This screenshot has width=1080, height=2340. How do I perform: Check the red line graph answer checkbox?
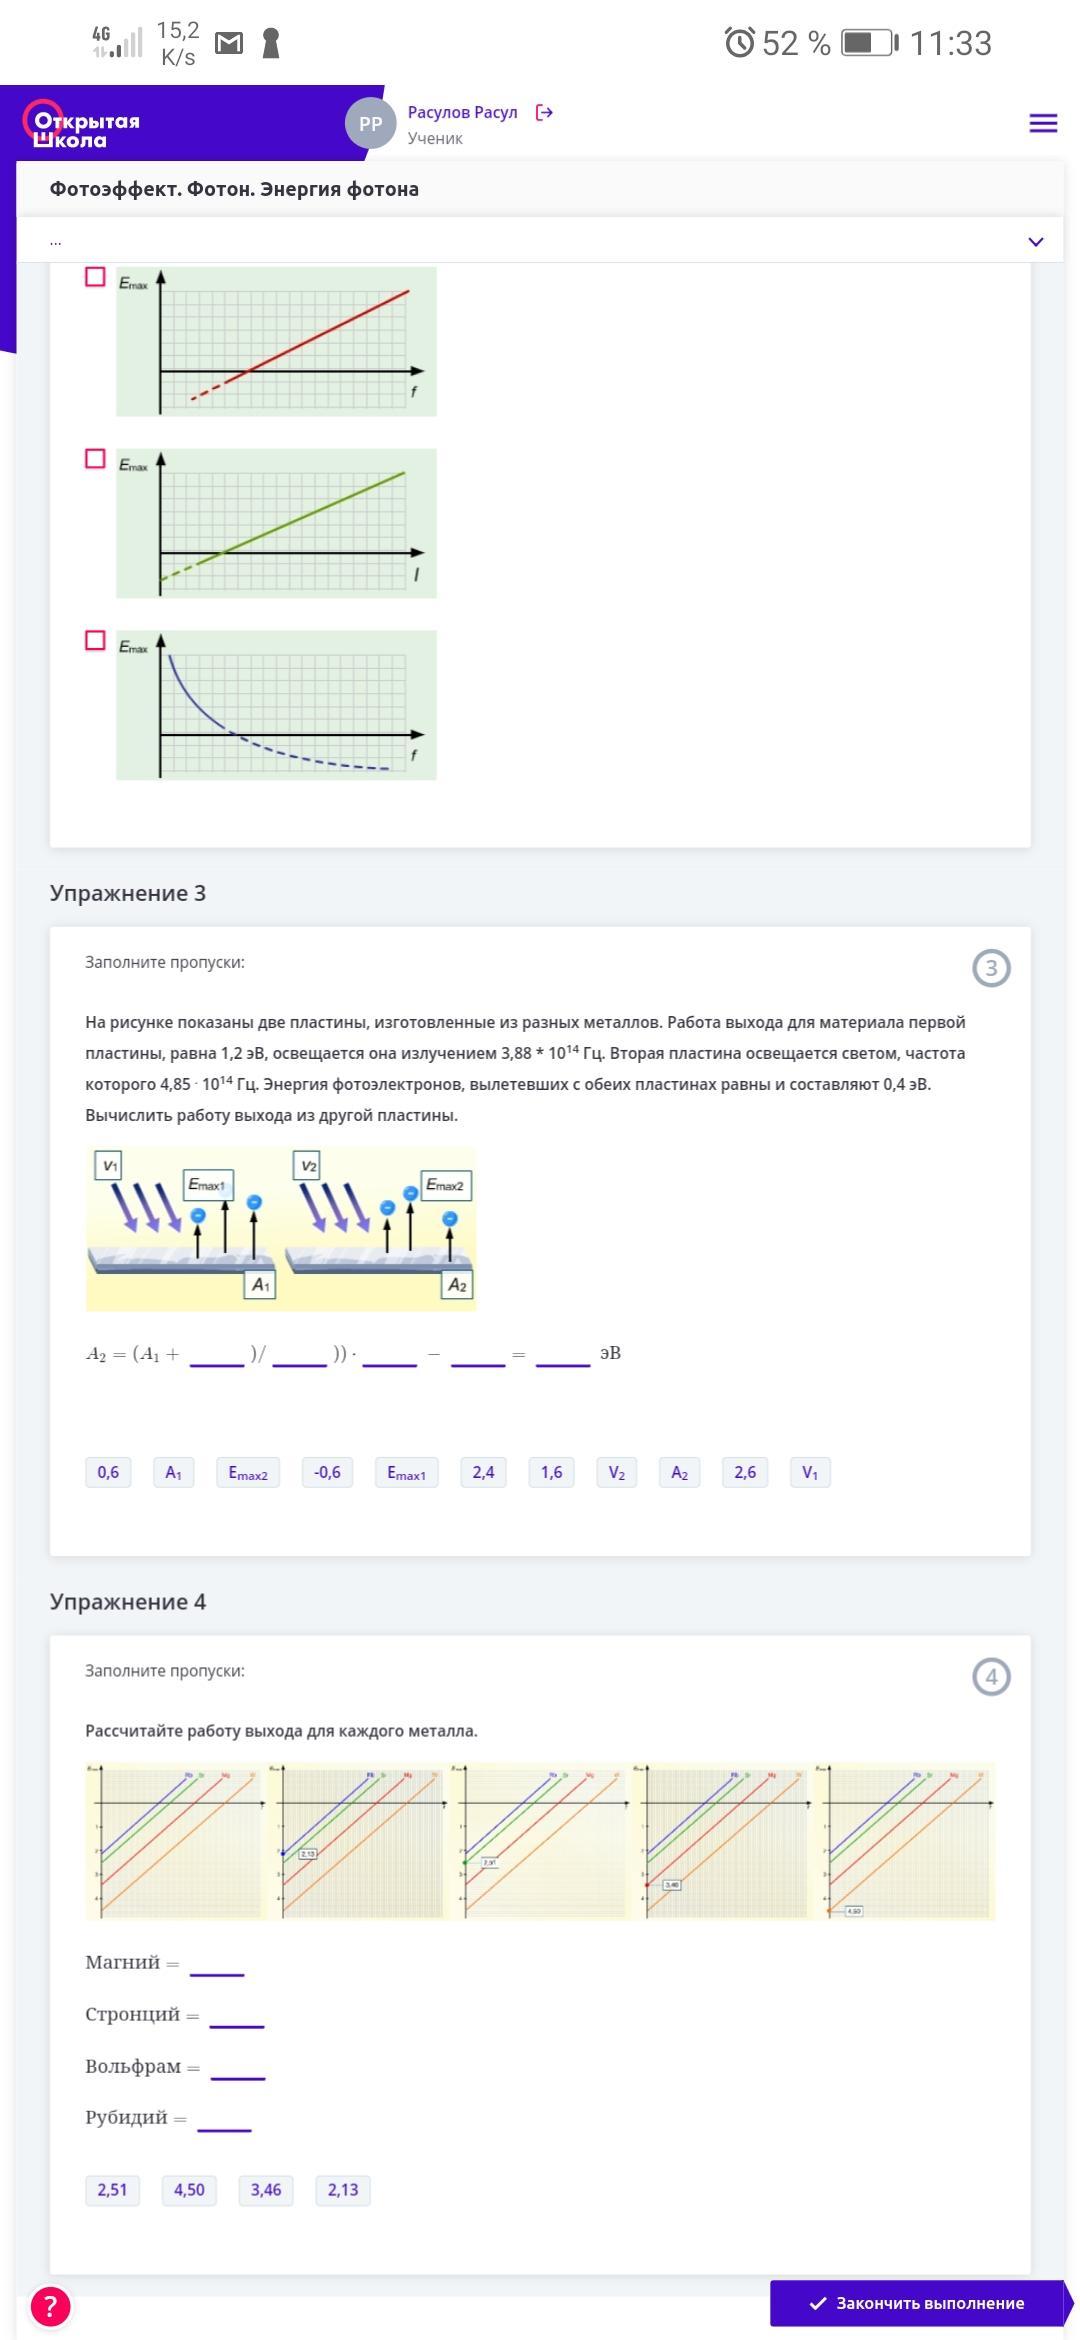tap(95, 277)
